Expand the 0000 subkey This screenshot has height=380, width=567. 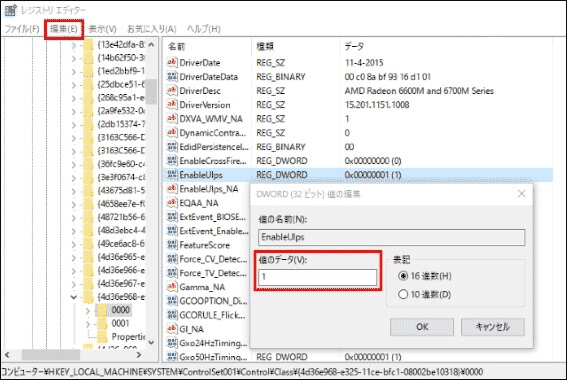pyautogui.click(x=88, y=311)
